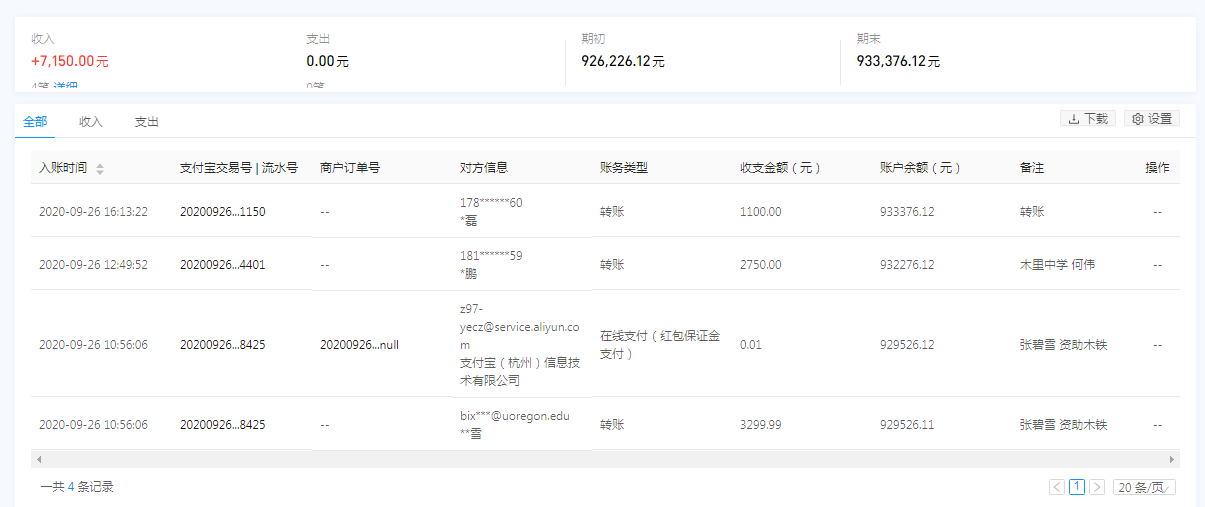Select the row dated 2020-09-26 12:49:52
The width and height of the screenshot is (1205, 507).
point(93,265)
